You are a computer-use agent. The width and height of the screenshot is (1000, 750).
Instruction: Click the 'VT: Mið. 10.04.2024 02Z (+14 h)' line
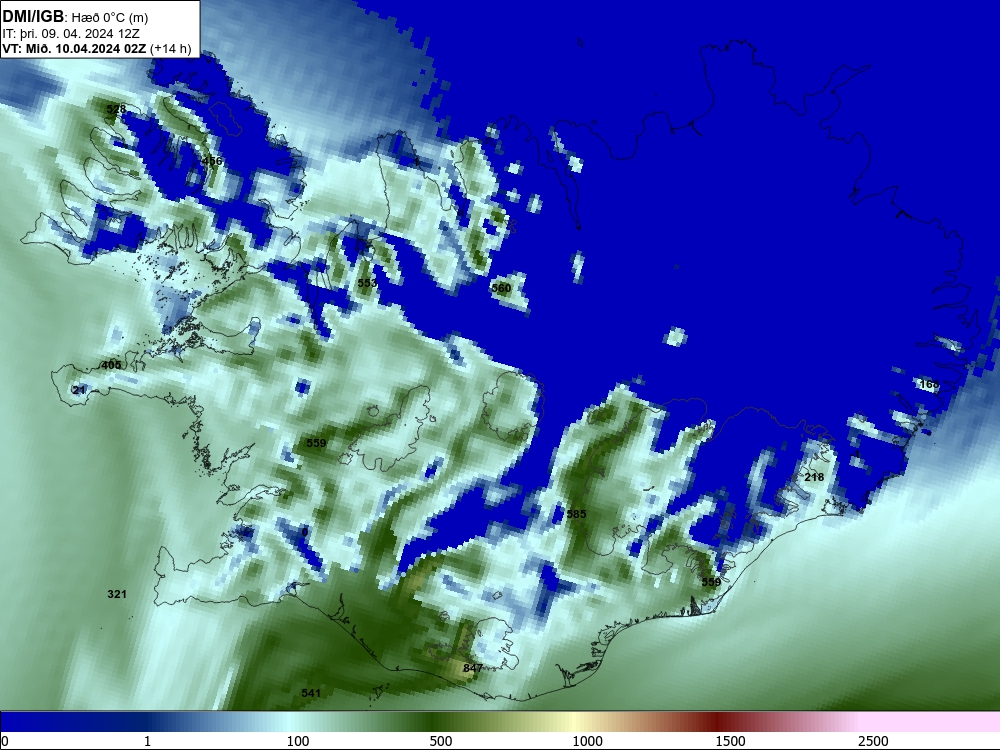coord(96,48)
